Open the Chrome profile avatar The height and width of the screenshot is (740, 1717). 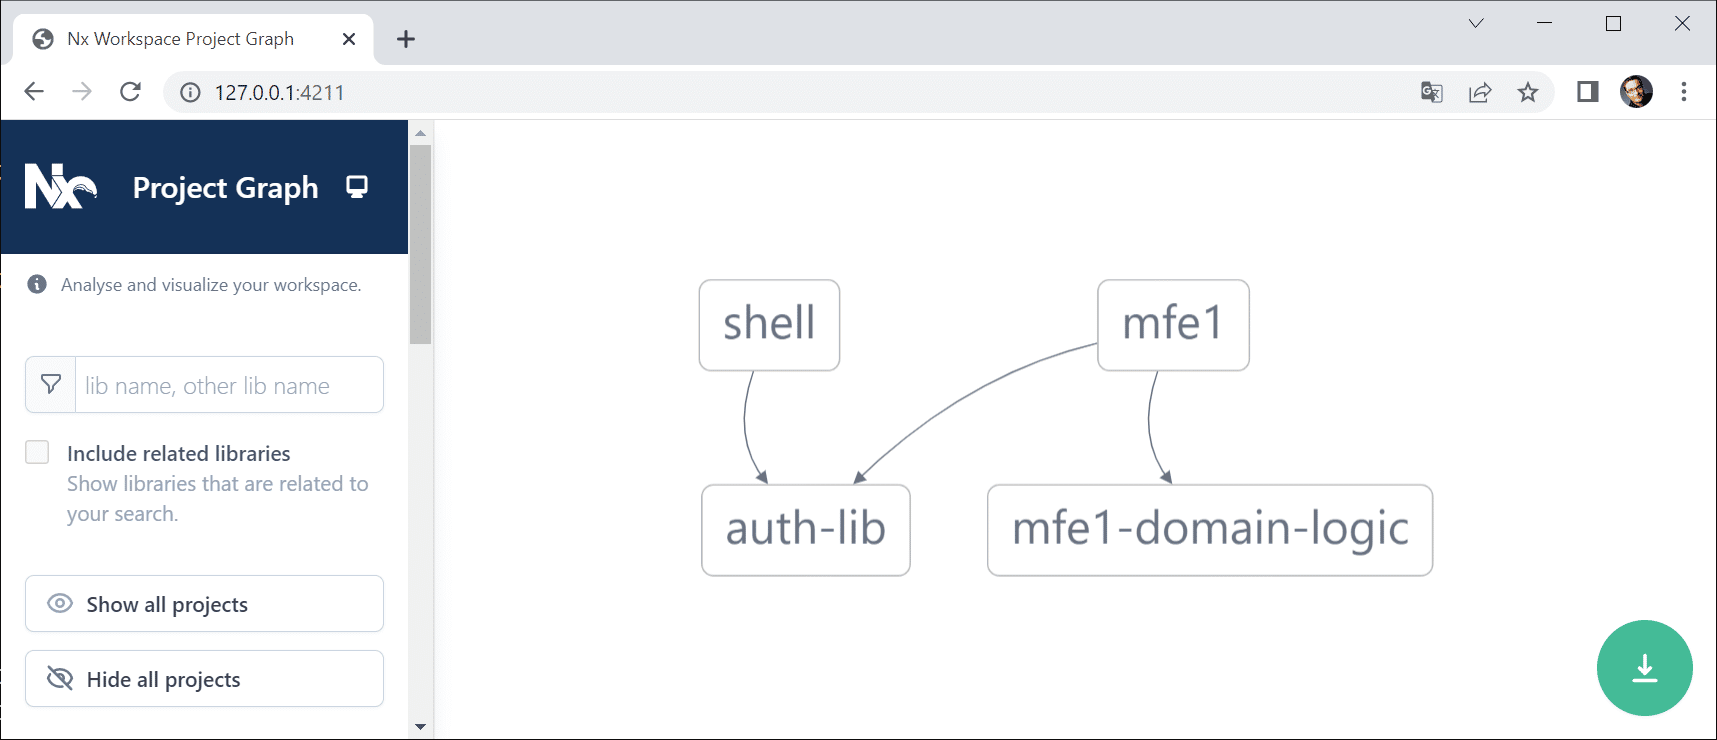1636,92
